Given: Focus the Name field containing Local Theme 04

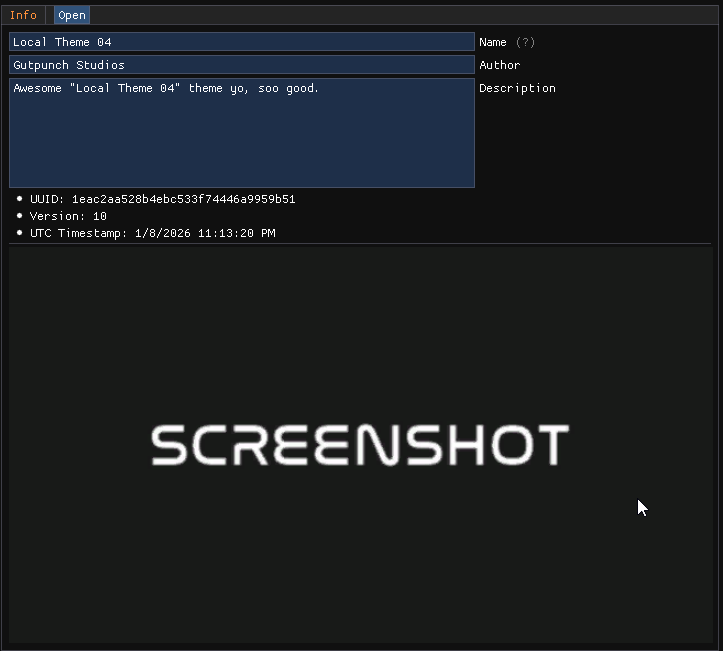Looking at the screenshot, I should (x=241, y=42).
